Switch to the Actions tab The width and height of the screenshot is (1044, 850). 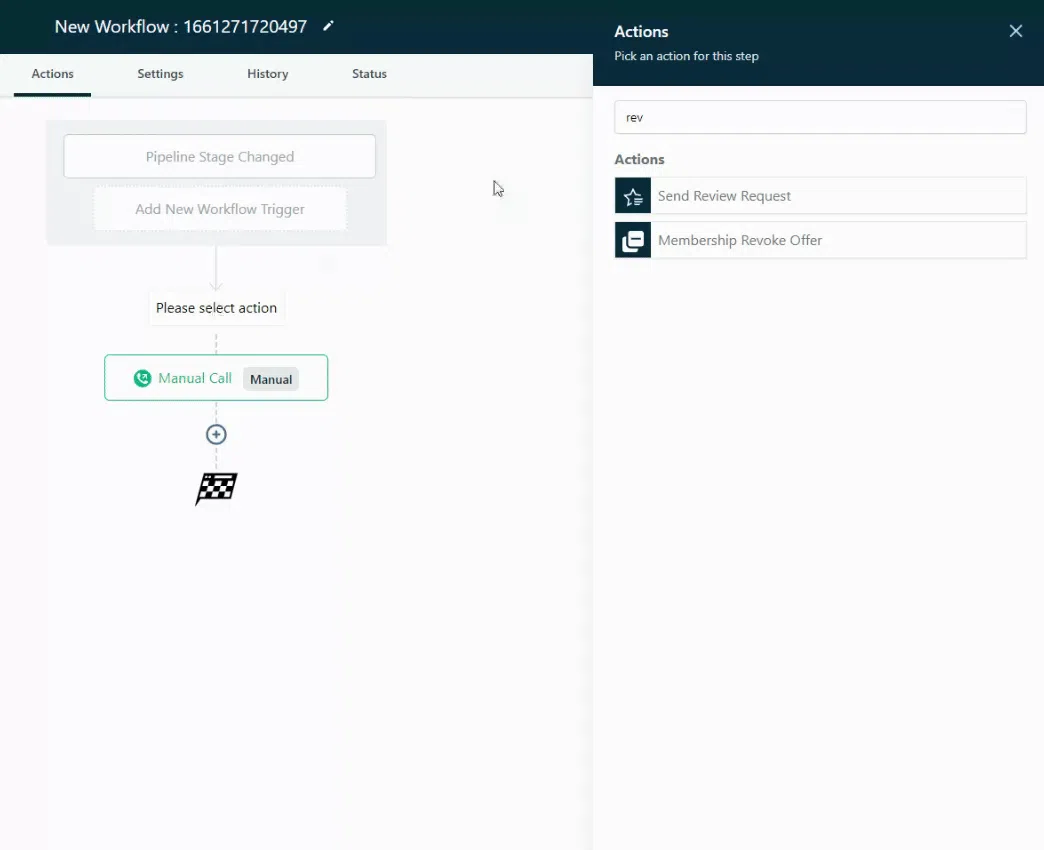coord(53,74)
